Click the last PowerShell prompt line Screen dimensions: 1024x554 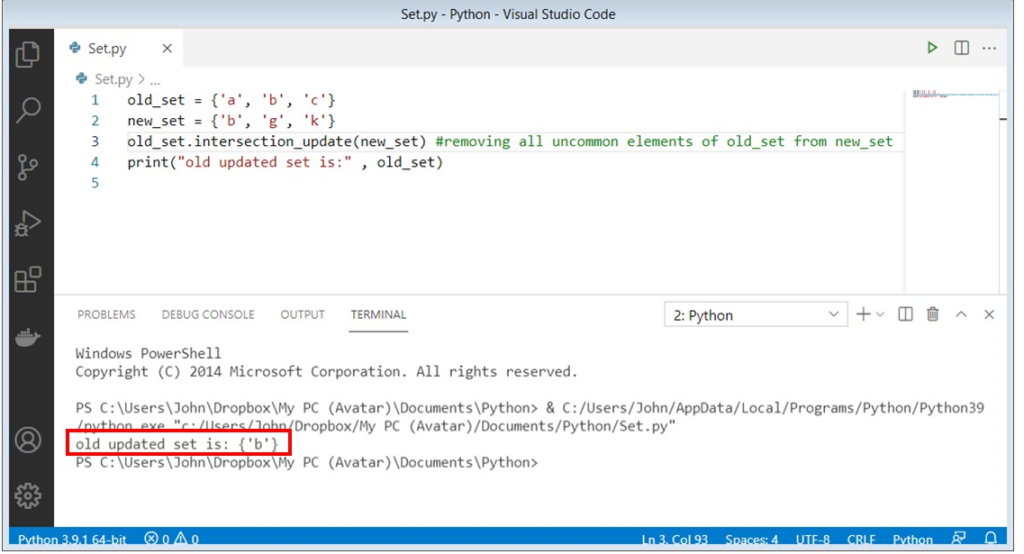pyautogui.click(x=306, y=463)
